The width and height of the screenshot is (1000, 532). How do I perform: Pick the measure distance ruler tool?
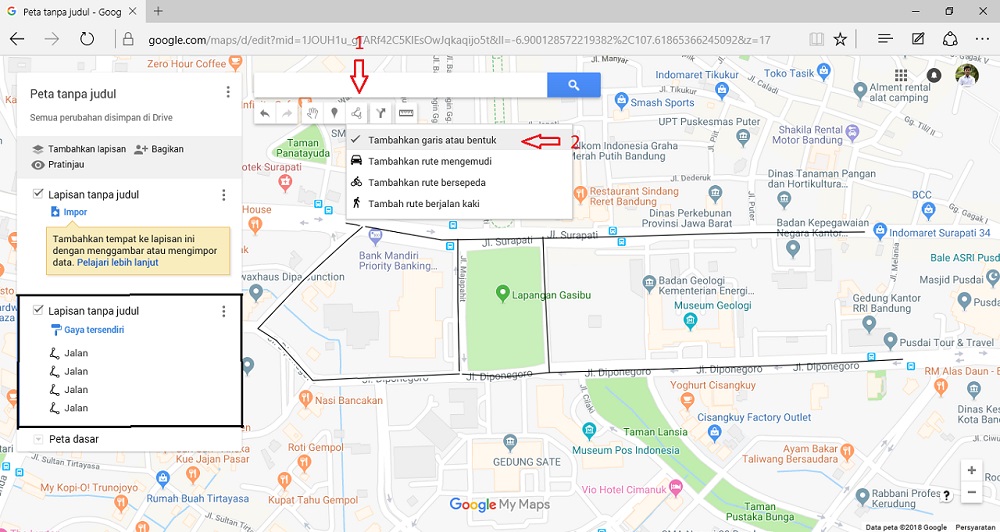(x=406, y=114)
